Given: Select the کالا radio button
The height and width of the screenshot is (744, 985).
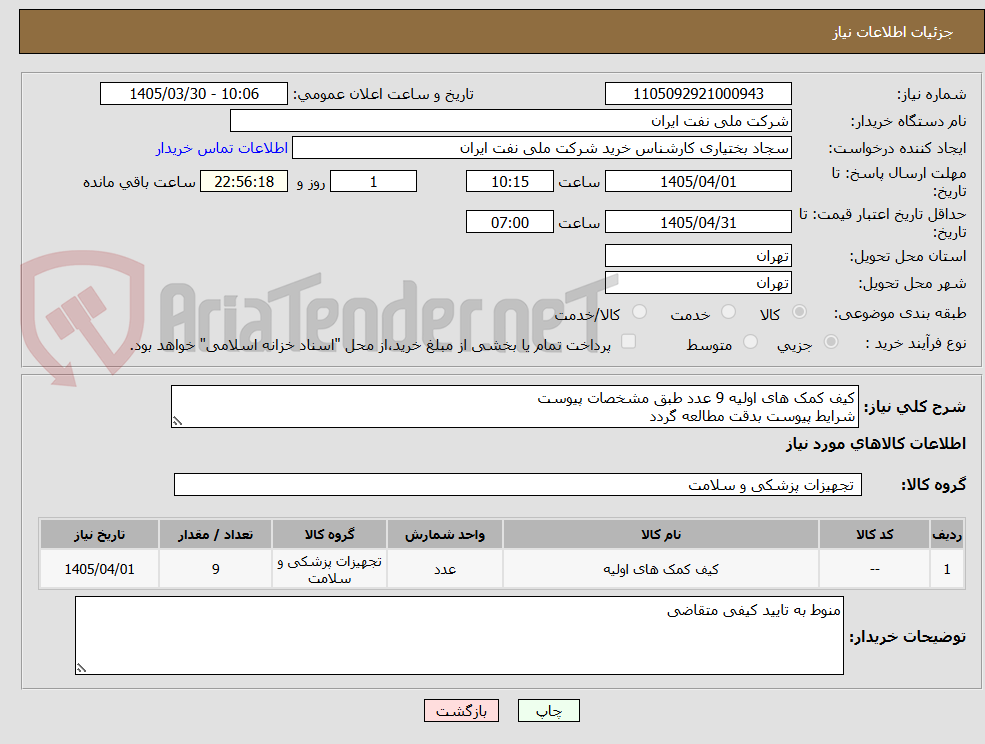Looking at the screenshot, I should (x=800, y=312).
